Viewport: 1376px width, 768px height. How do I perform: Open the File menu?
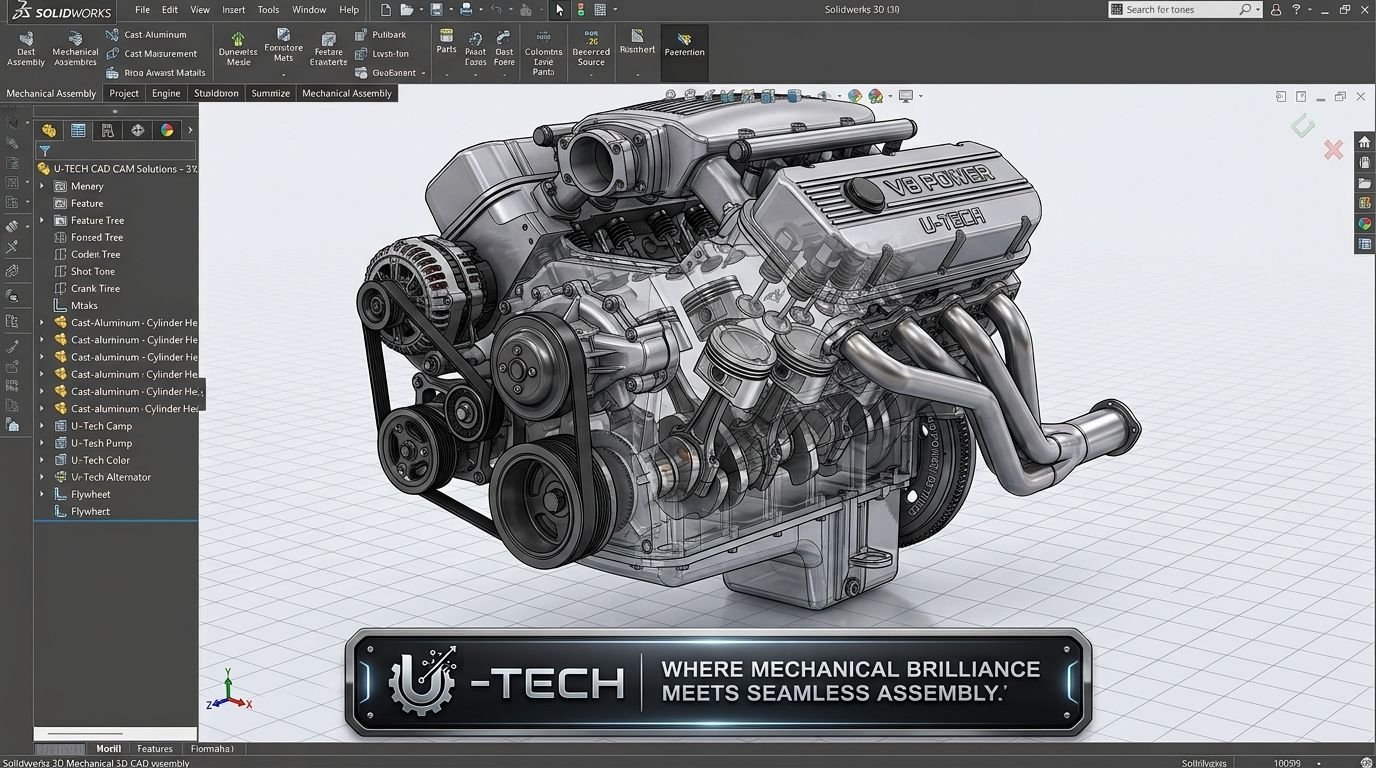pos(143,9)
